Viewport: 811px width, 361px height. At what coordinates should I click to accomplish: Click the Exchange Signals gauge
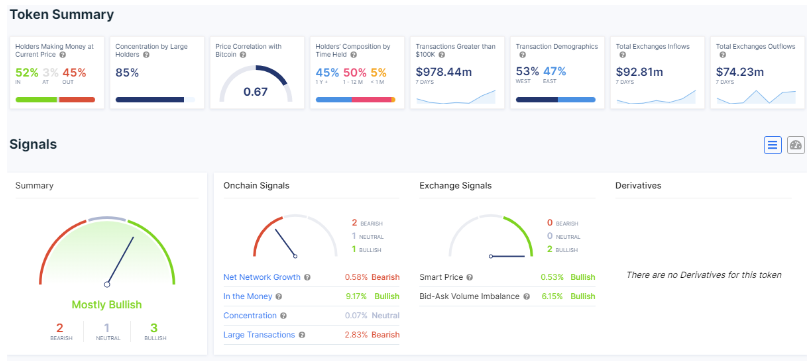tap(490, 236)
